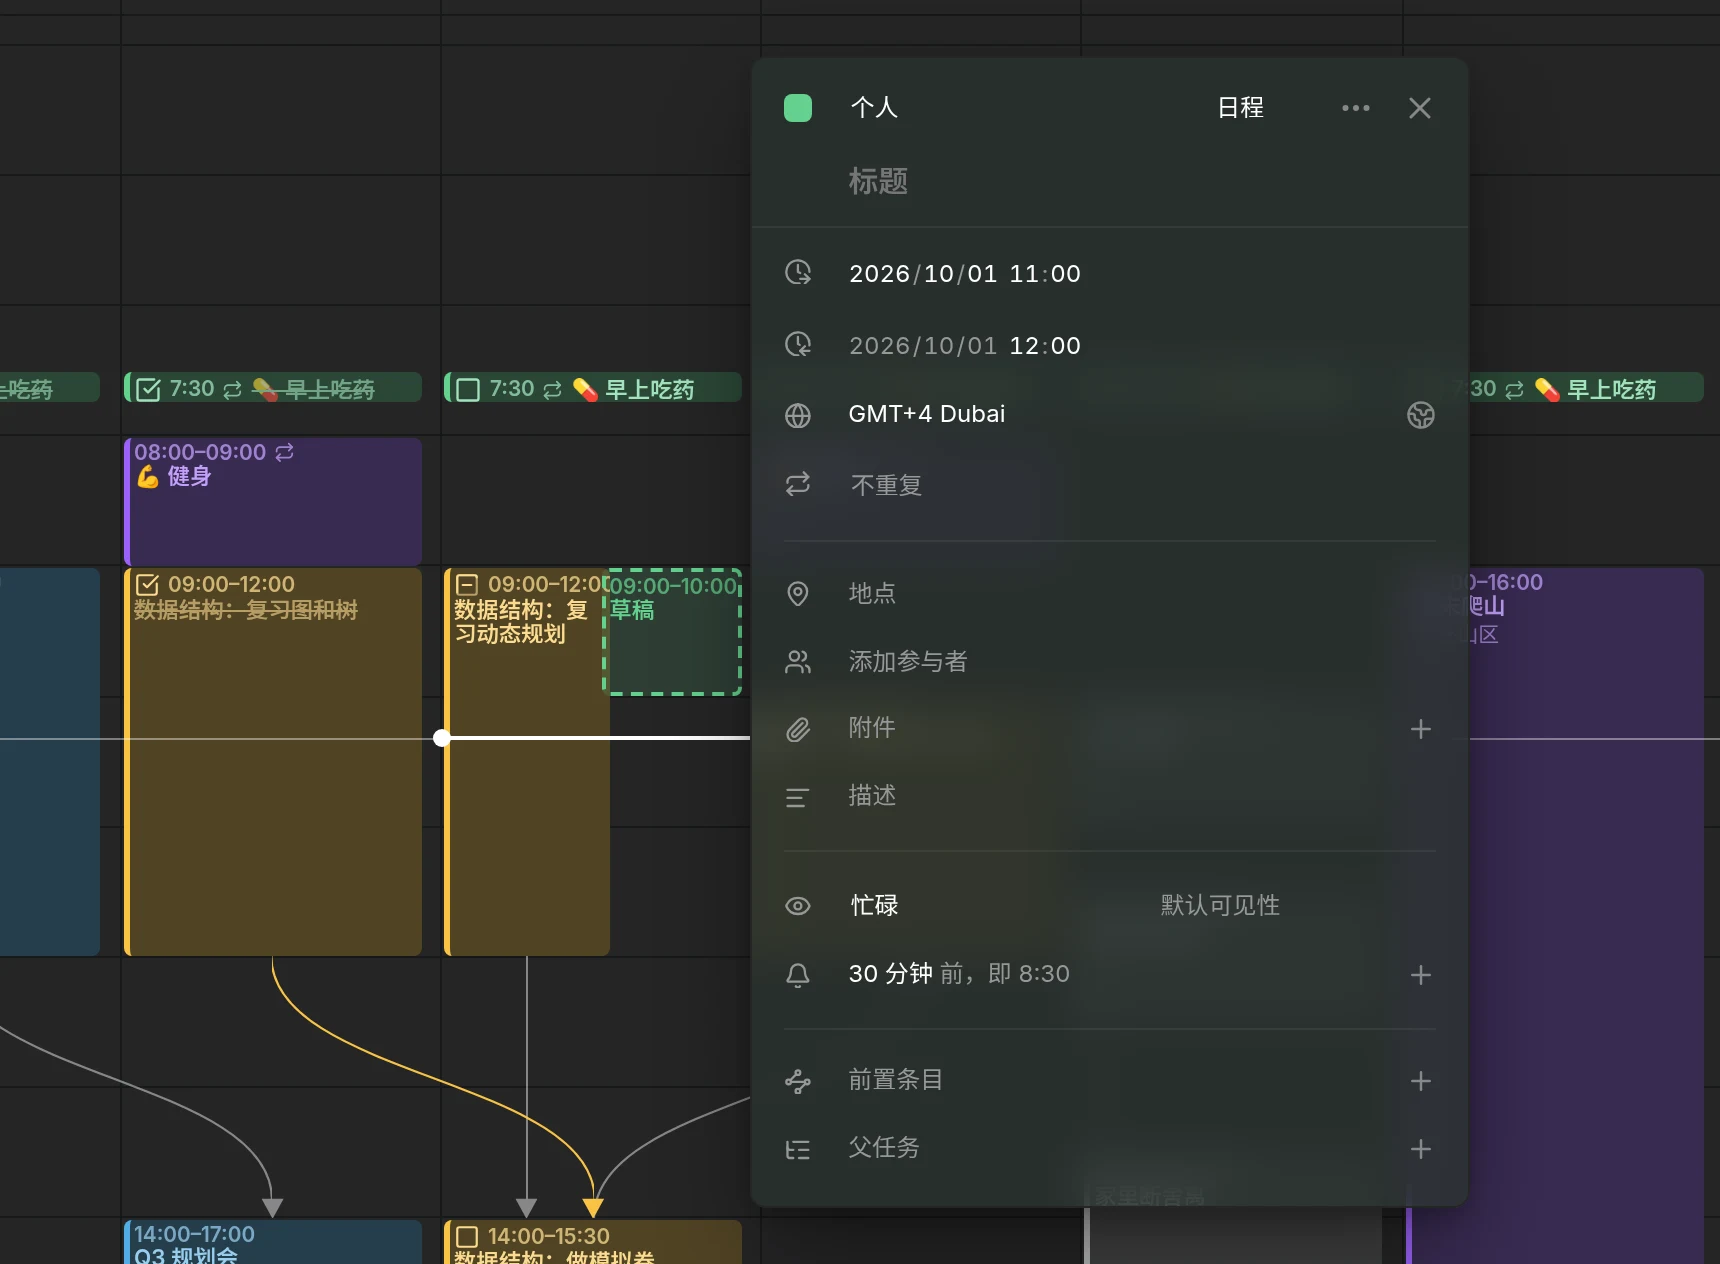Switch the item type 日程
The height and width of the screenshot is (1264, 1720).
[x=1240, y=108]
